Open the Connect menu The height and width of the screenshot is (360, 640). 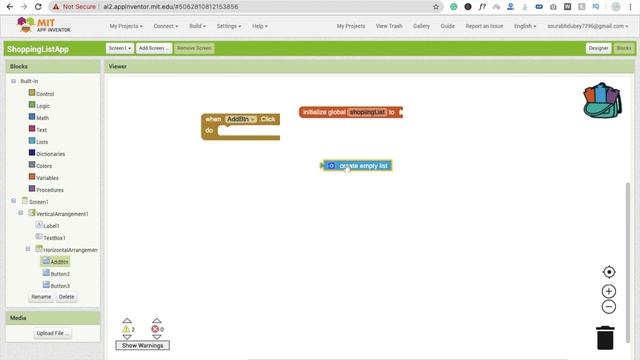point(166,26)
